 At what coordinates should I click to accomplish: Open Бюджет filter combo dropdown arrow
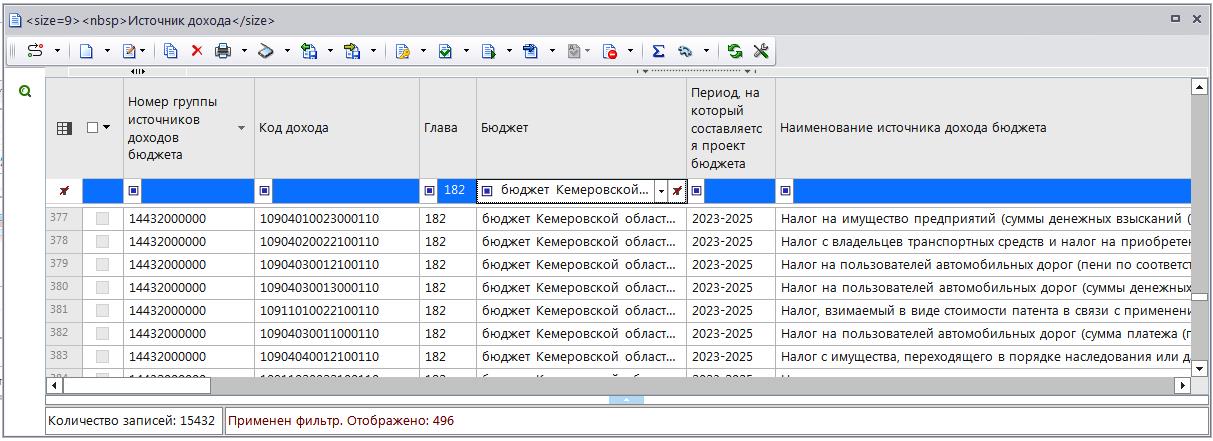click(661, 190)
